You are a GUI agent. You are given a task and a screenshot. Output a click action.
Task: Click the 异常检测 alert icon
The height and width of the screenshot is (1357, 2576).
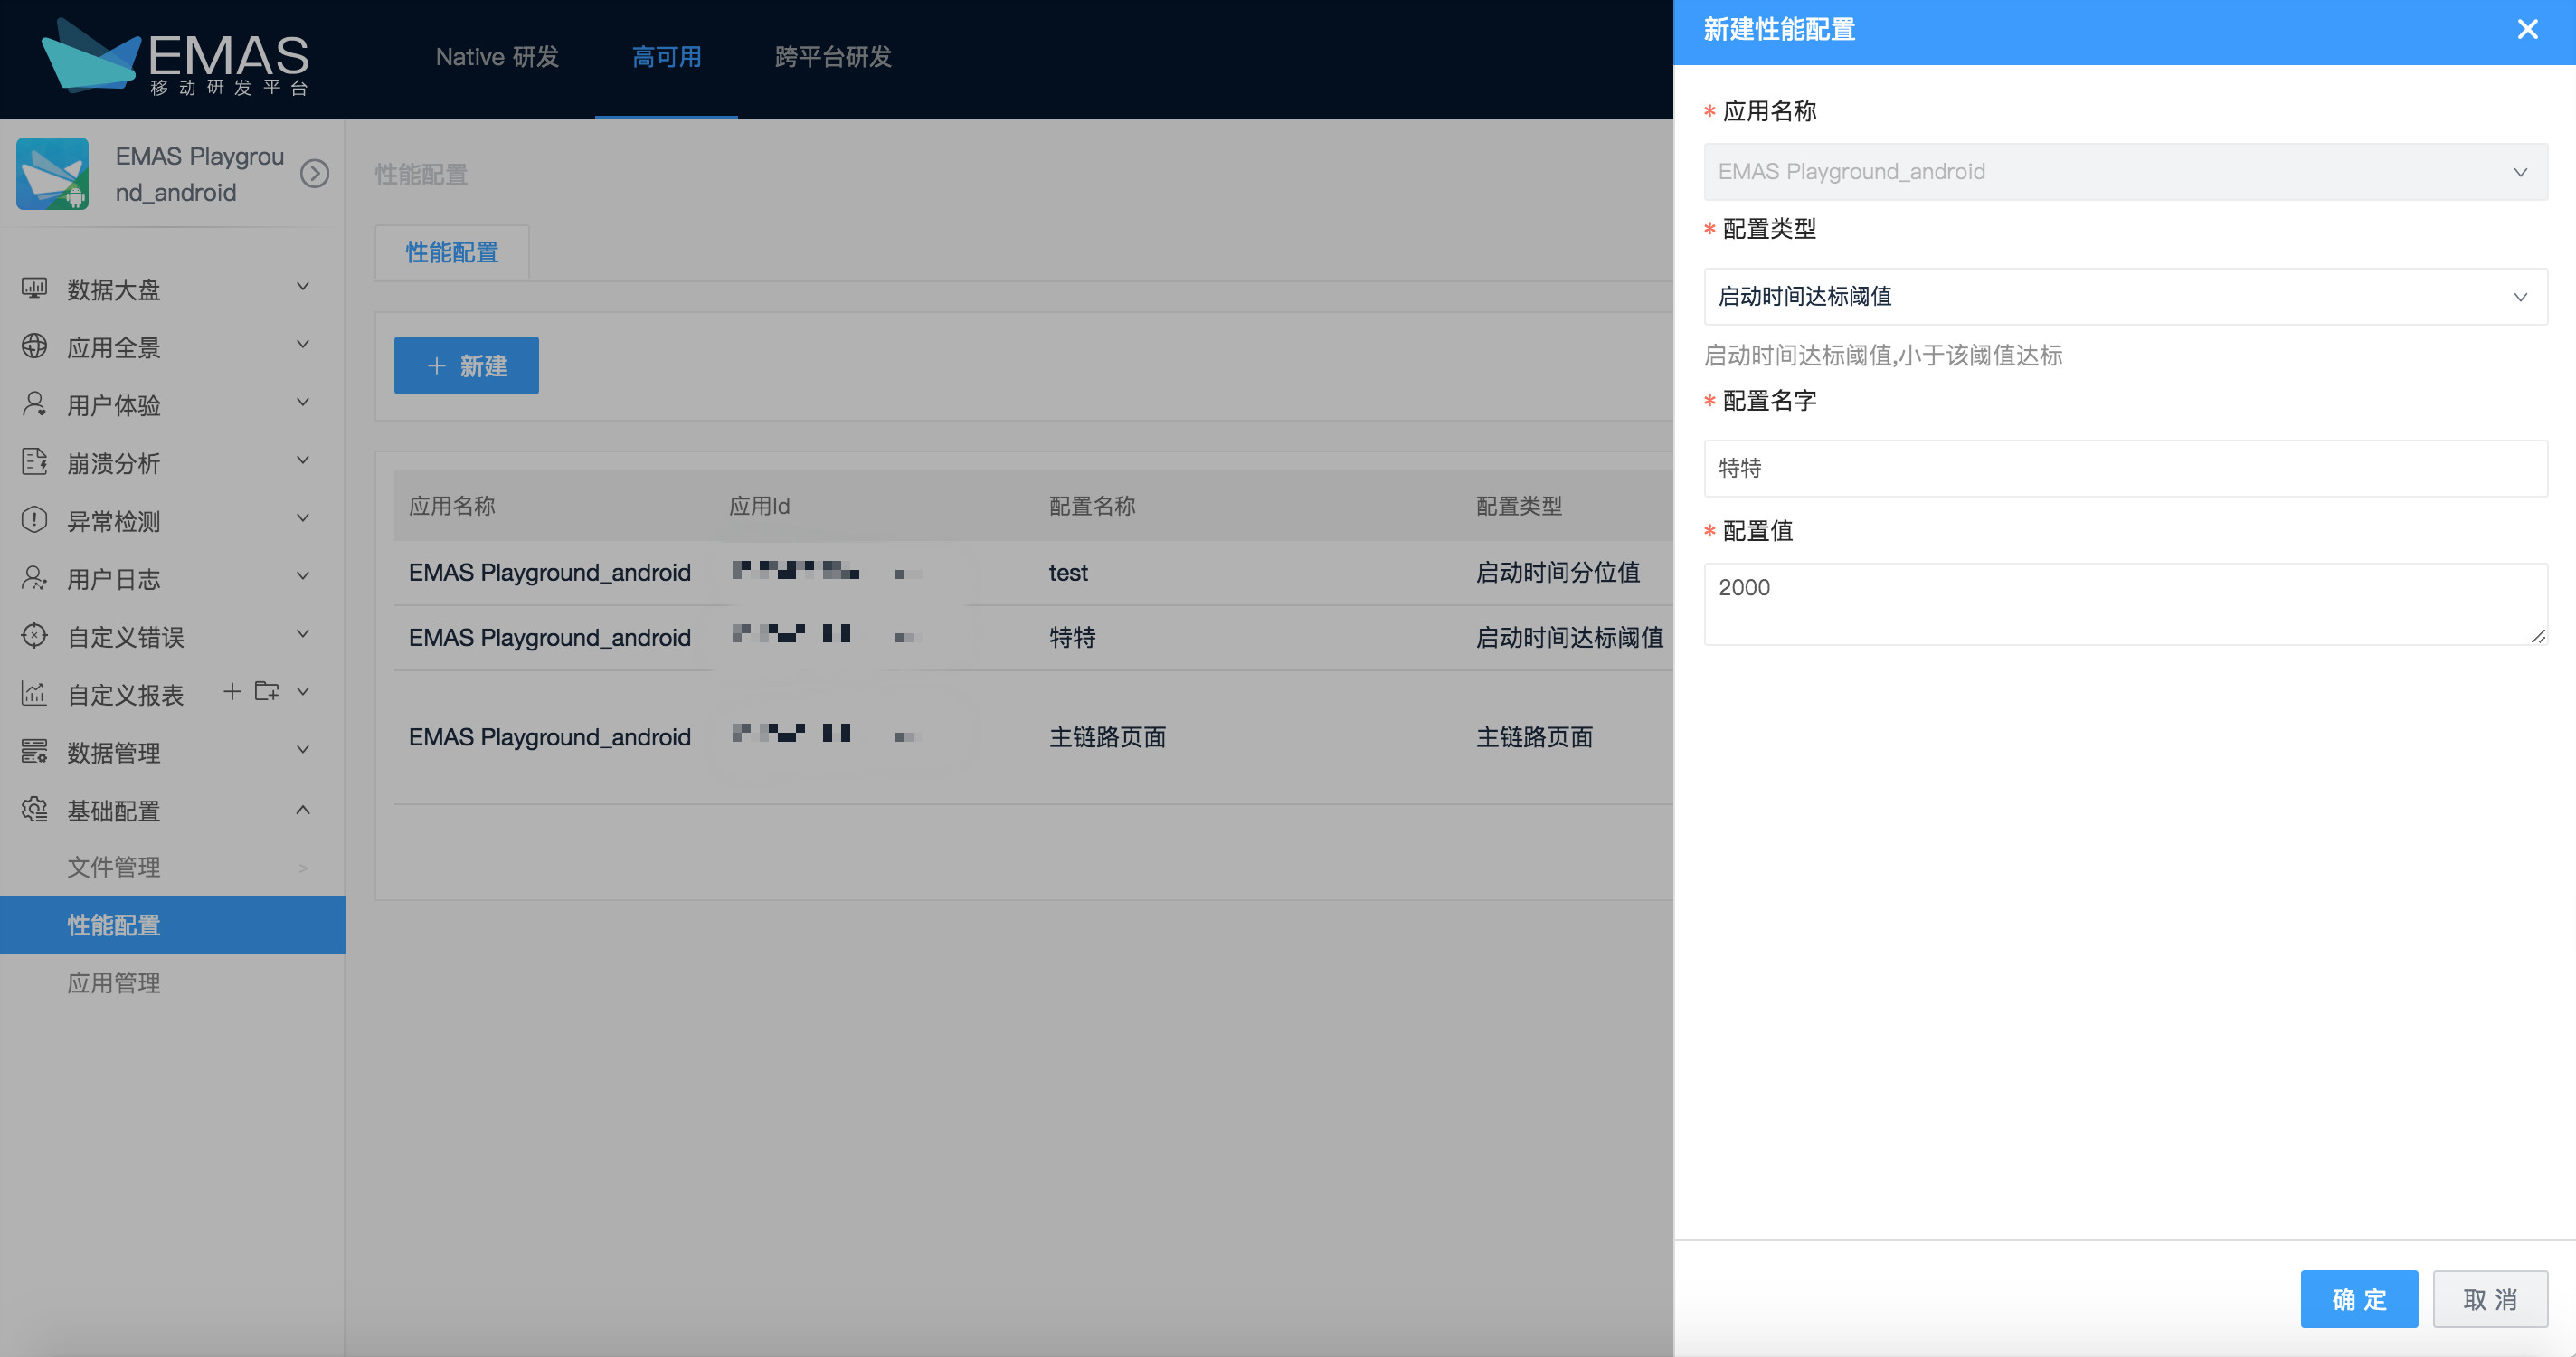(34, 520)
